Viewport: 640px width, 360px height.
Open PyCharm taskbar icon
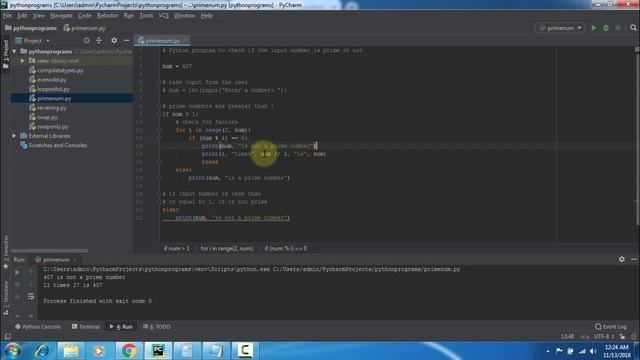tap(158, 351)
